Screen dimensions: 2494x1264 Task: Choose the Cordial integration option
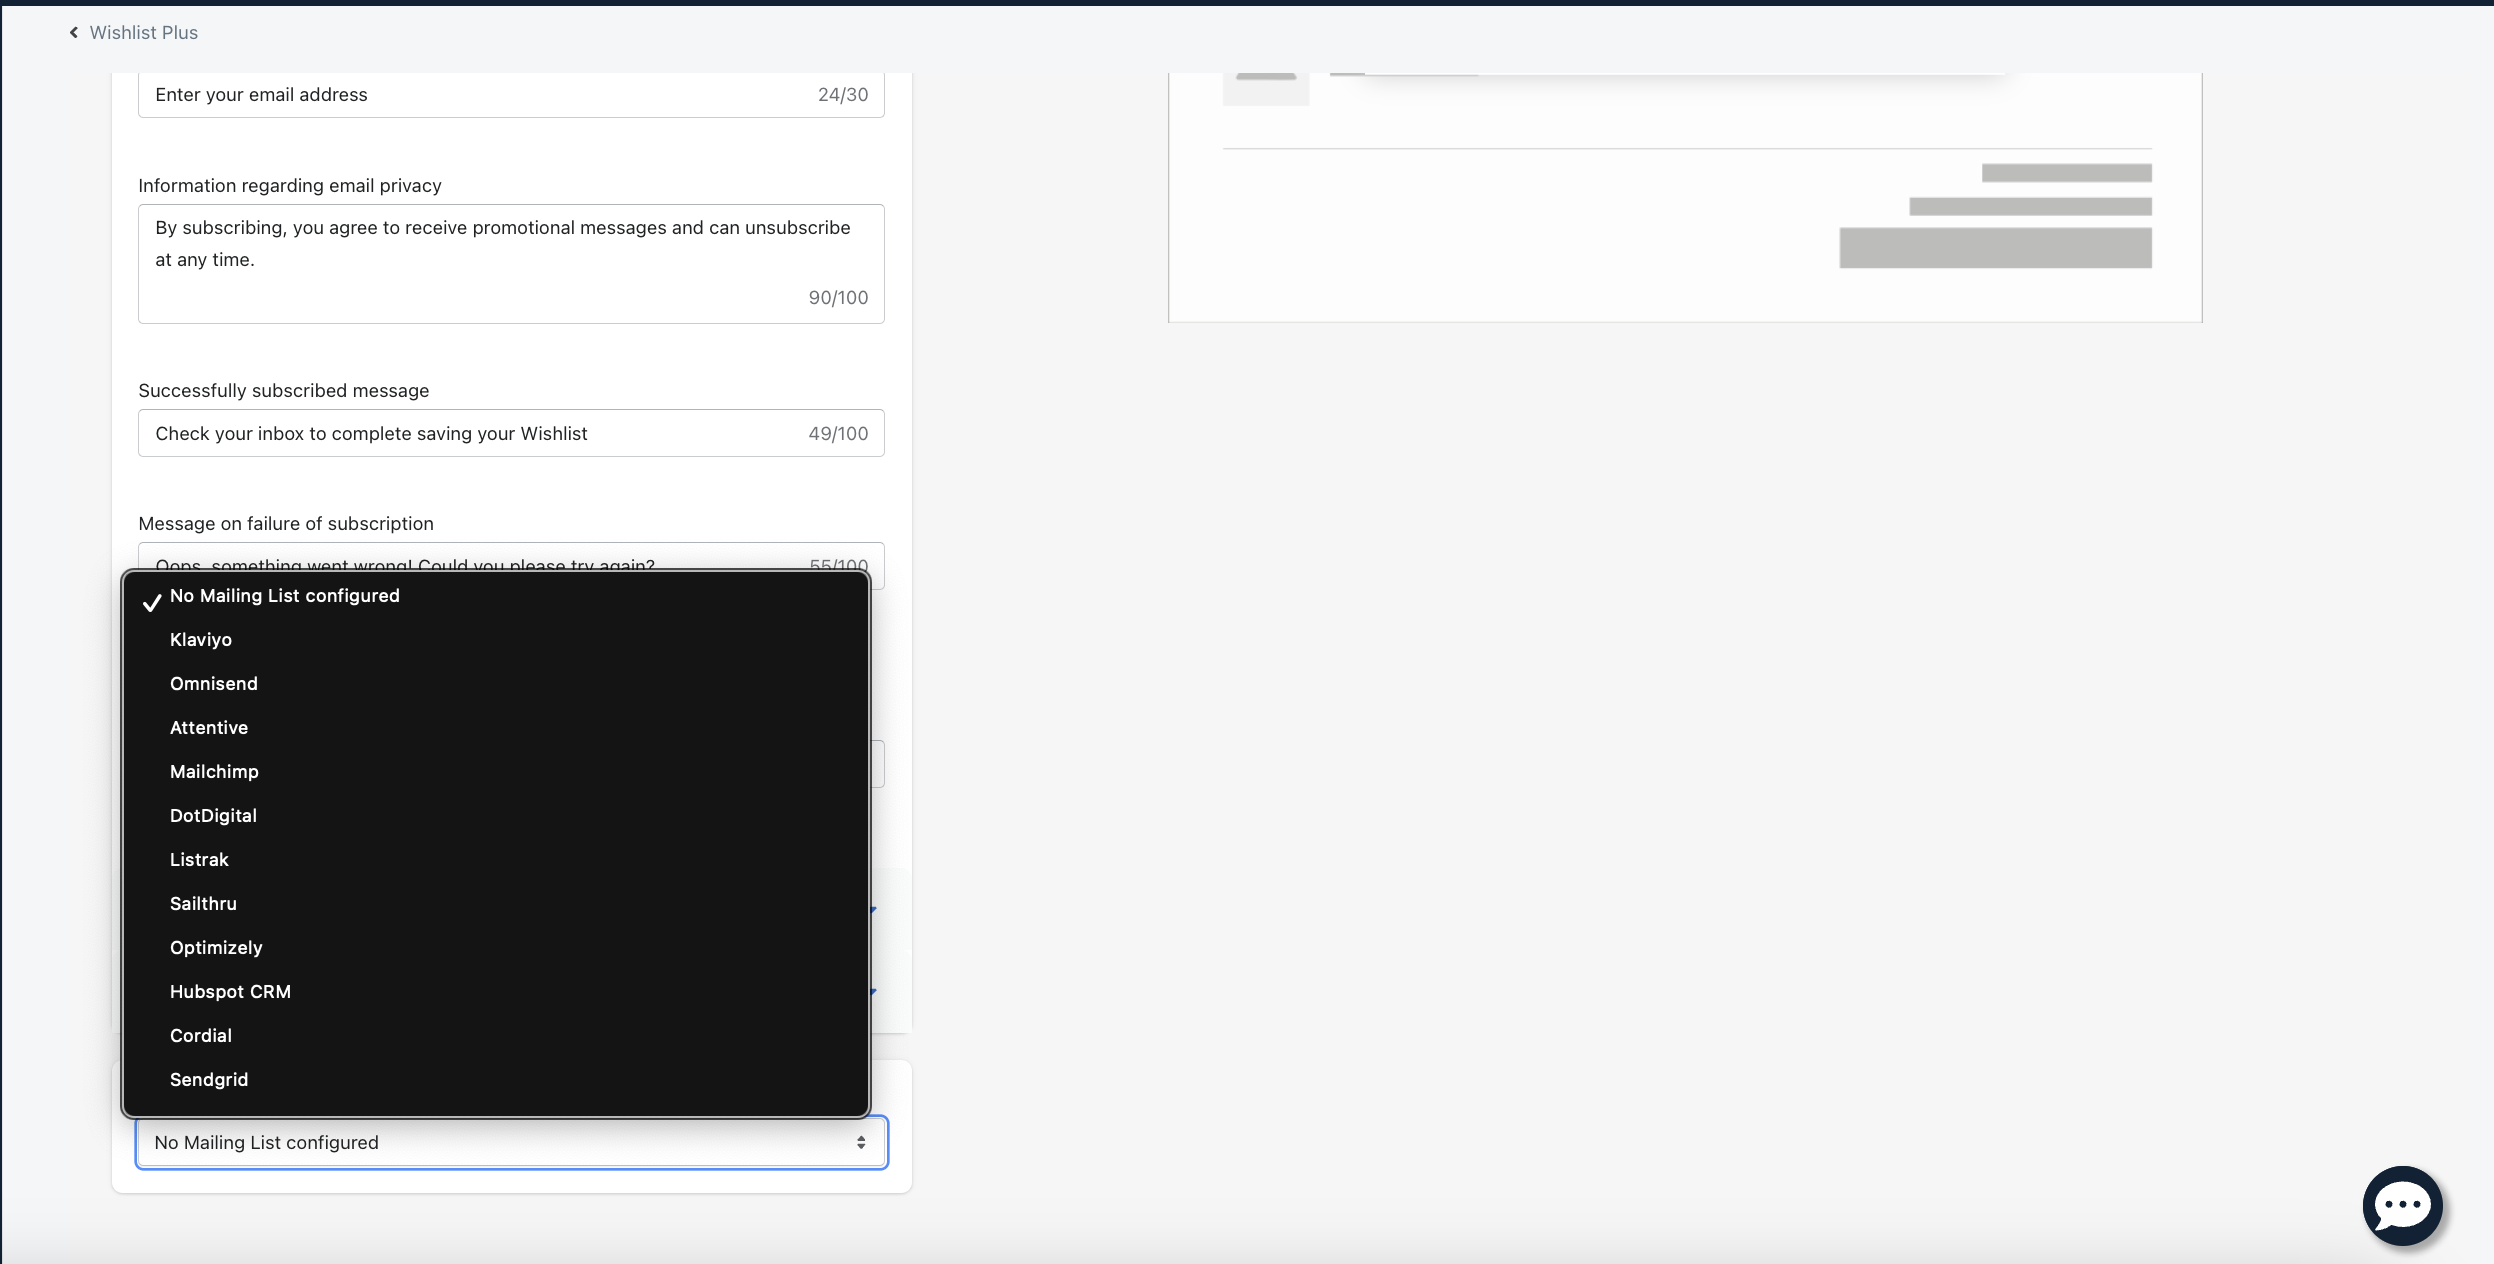(x=201, y=1036)
